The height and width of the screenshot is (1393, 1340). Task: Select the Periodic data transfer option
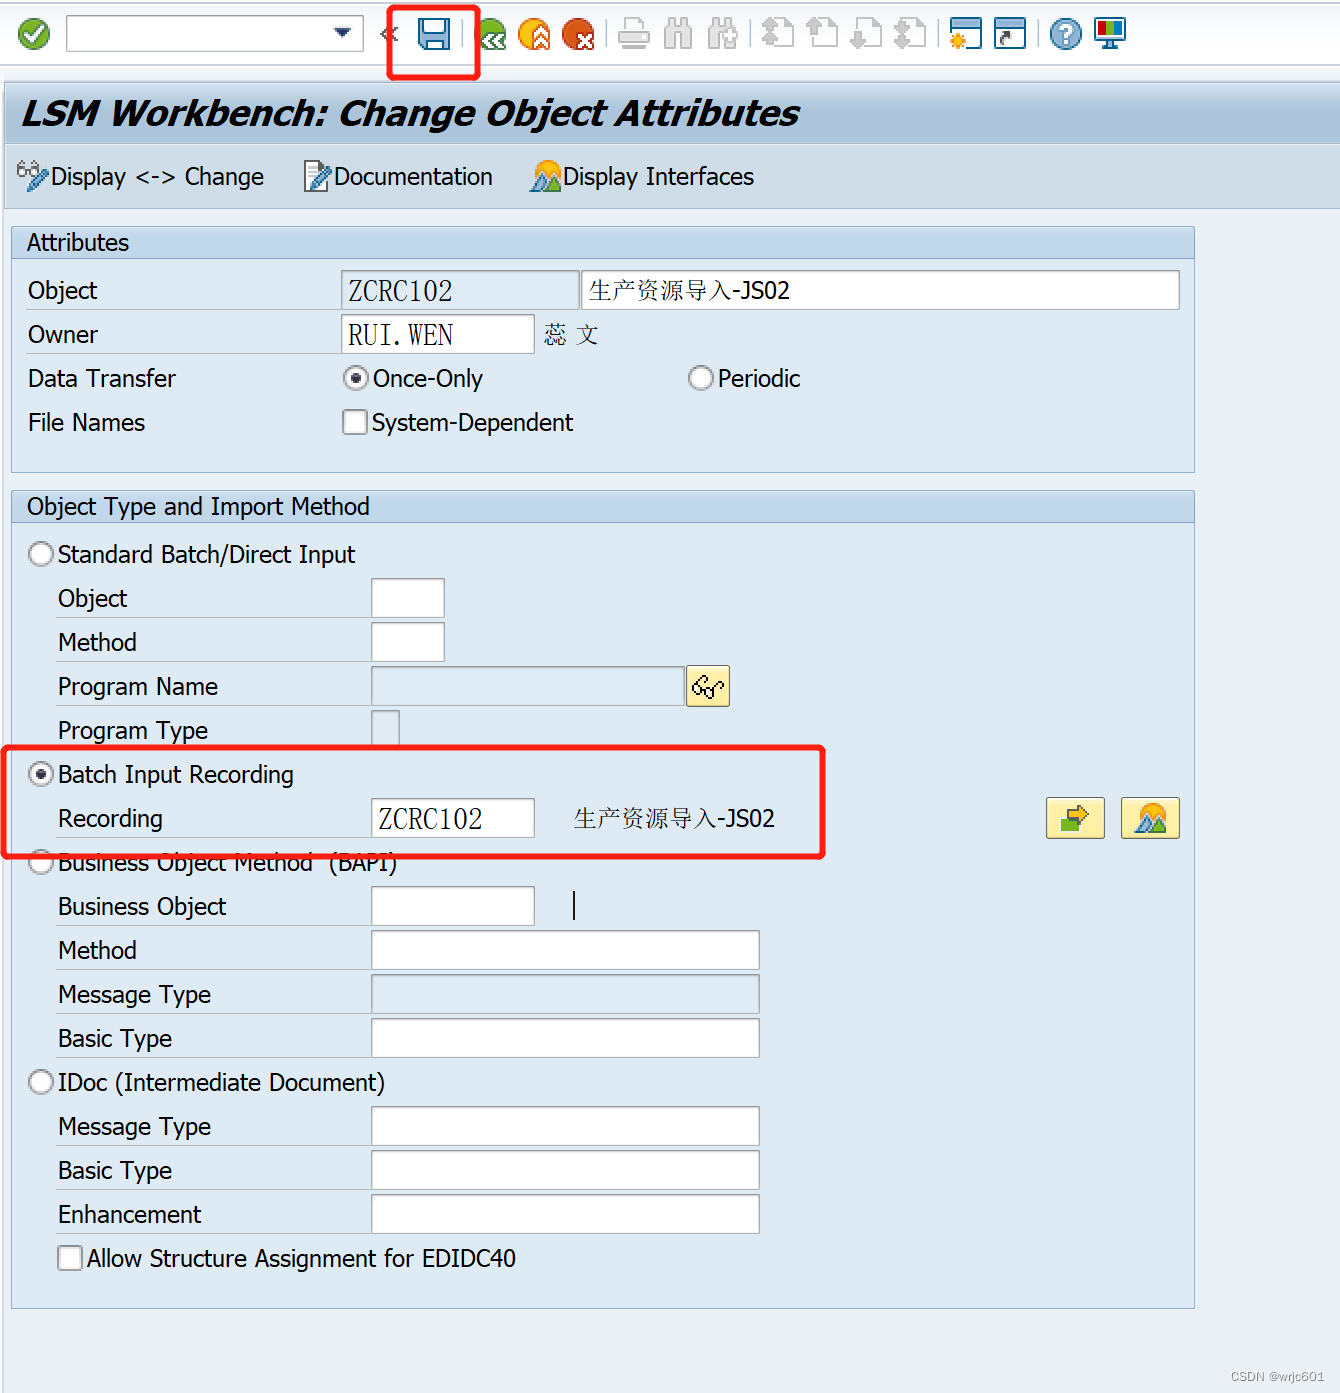[700, 378]
